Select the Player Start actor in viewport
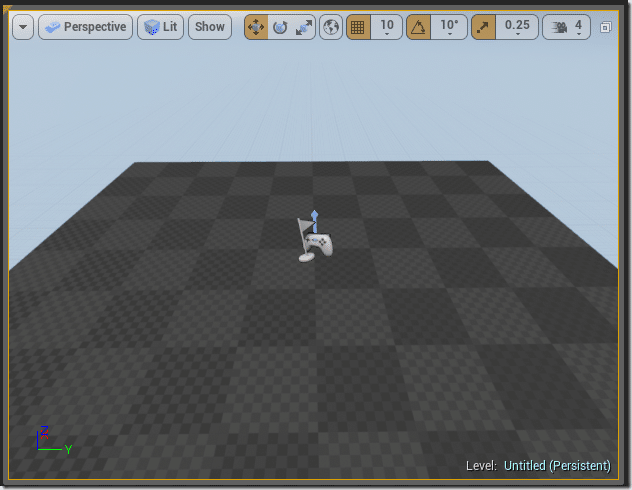Viewport: 632px width, 490px height. [316, 242]
